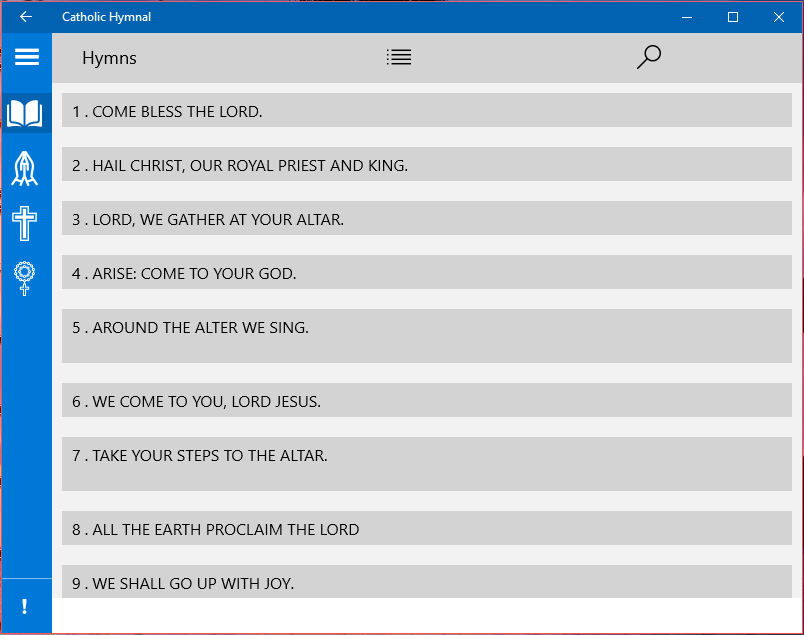
Task: Open hymn 5 Around the Alter We Sing
Action: click(427, 335)
